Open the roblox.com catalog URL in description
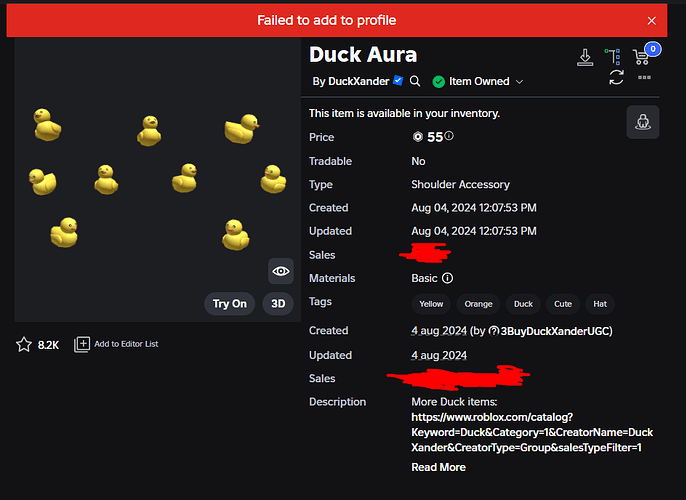 (x=532, y=432)
